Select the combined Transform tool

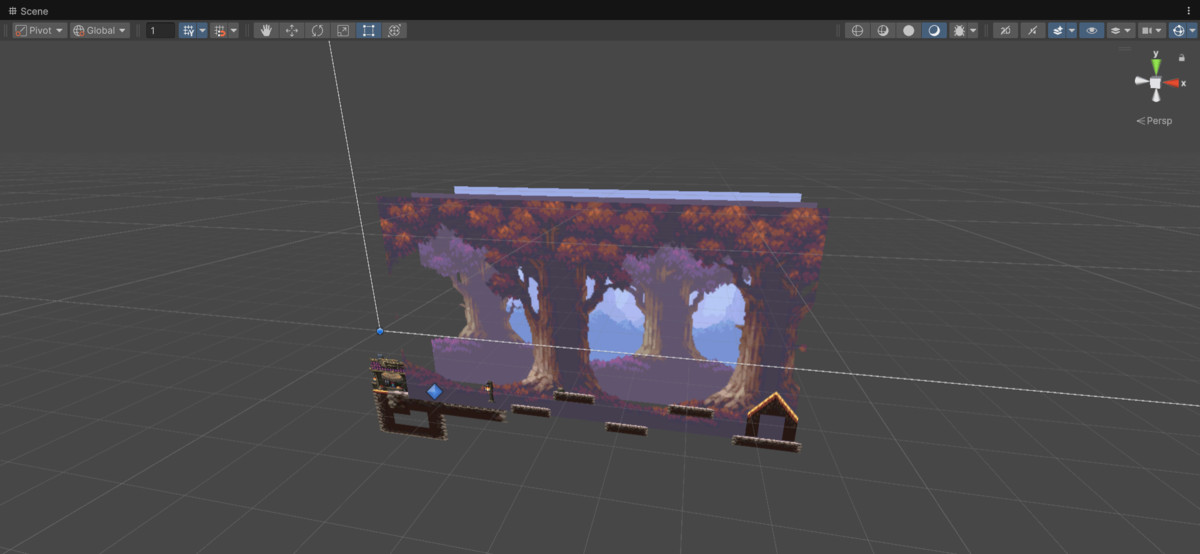pos(395,30)
